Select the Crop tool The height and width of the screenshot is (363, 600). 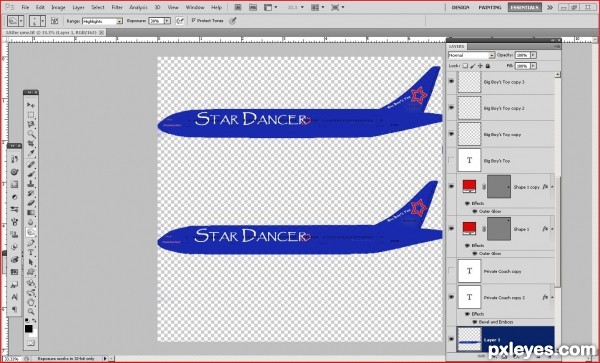(31, 144)
